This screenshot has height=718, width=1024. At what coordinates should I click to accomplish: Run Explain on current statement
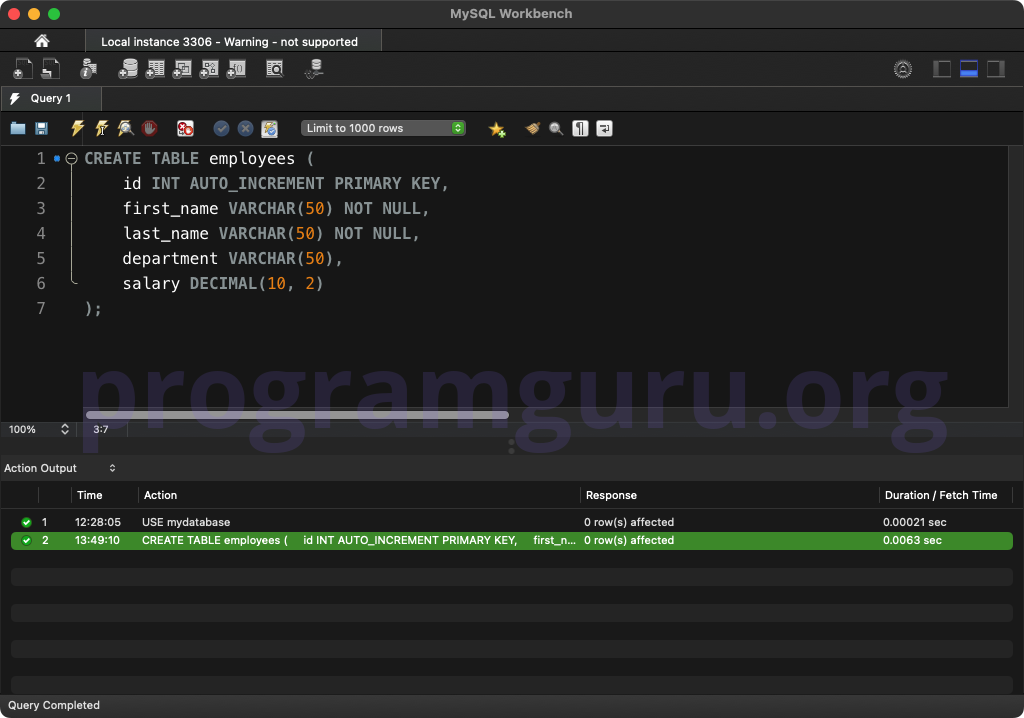[x=125, y=128]
